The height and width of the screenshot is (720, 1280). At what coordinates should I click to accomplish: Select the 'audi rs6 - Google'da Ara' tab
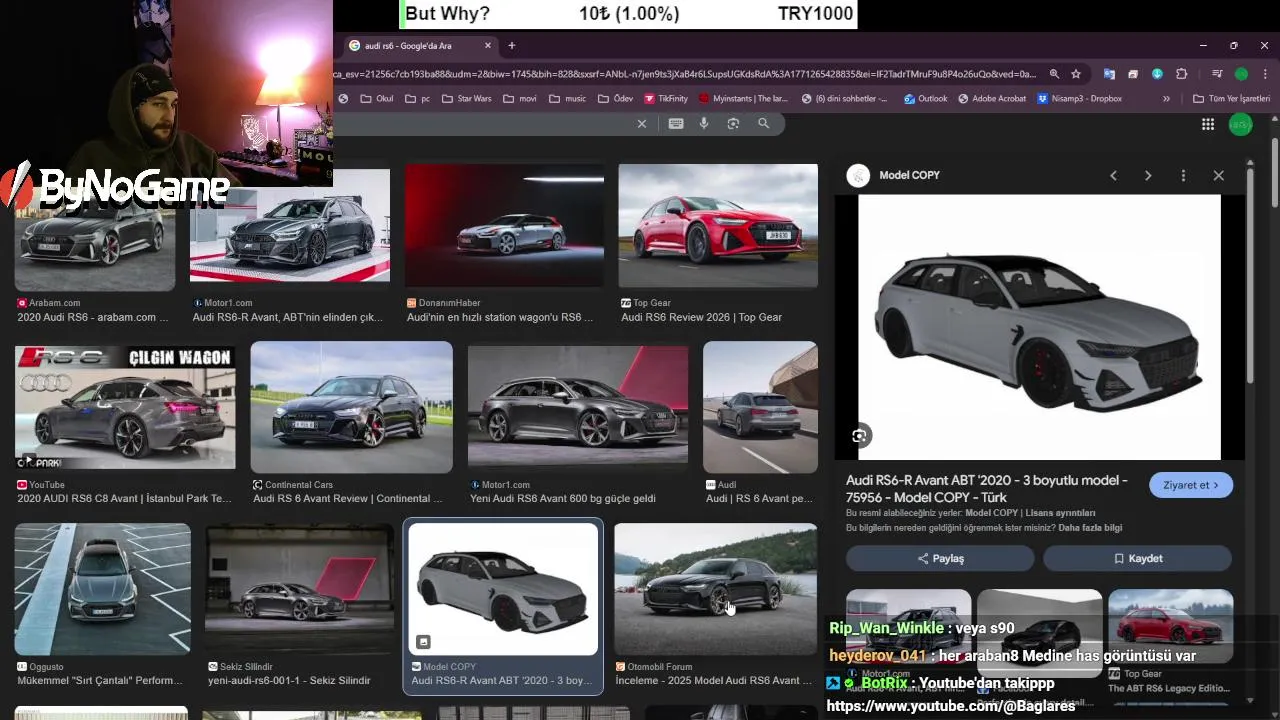[418, 45]
